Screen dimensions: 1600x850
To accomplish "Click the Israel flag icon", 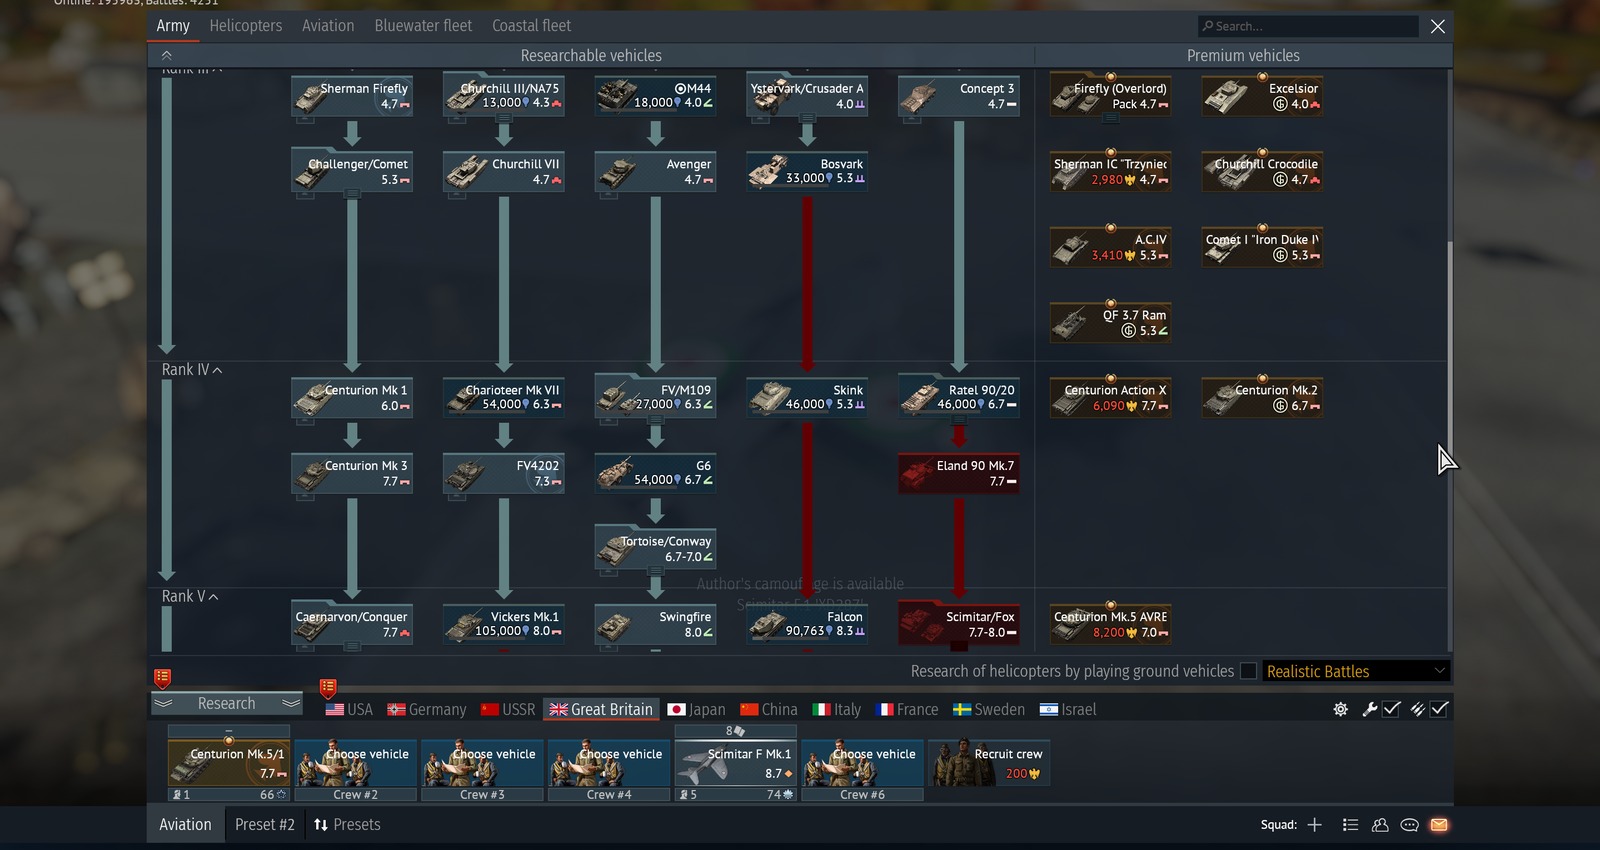I will point(1049,710).
